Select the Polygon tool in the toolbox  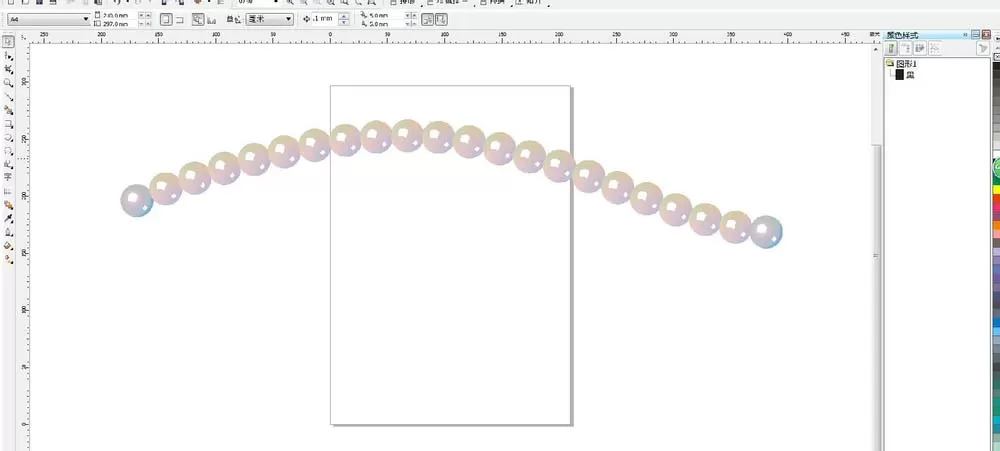point(9,151)
